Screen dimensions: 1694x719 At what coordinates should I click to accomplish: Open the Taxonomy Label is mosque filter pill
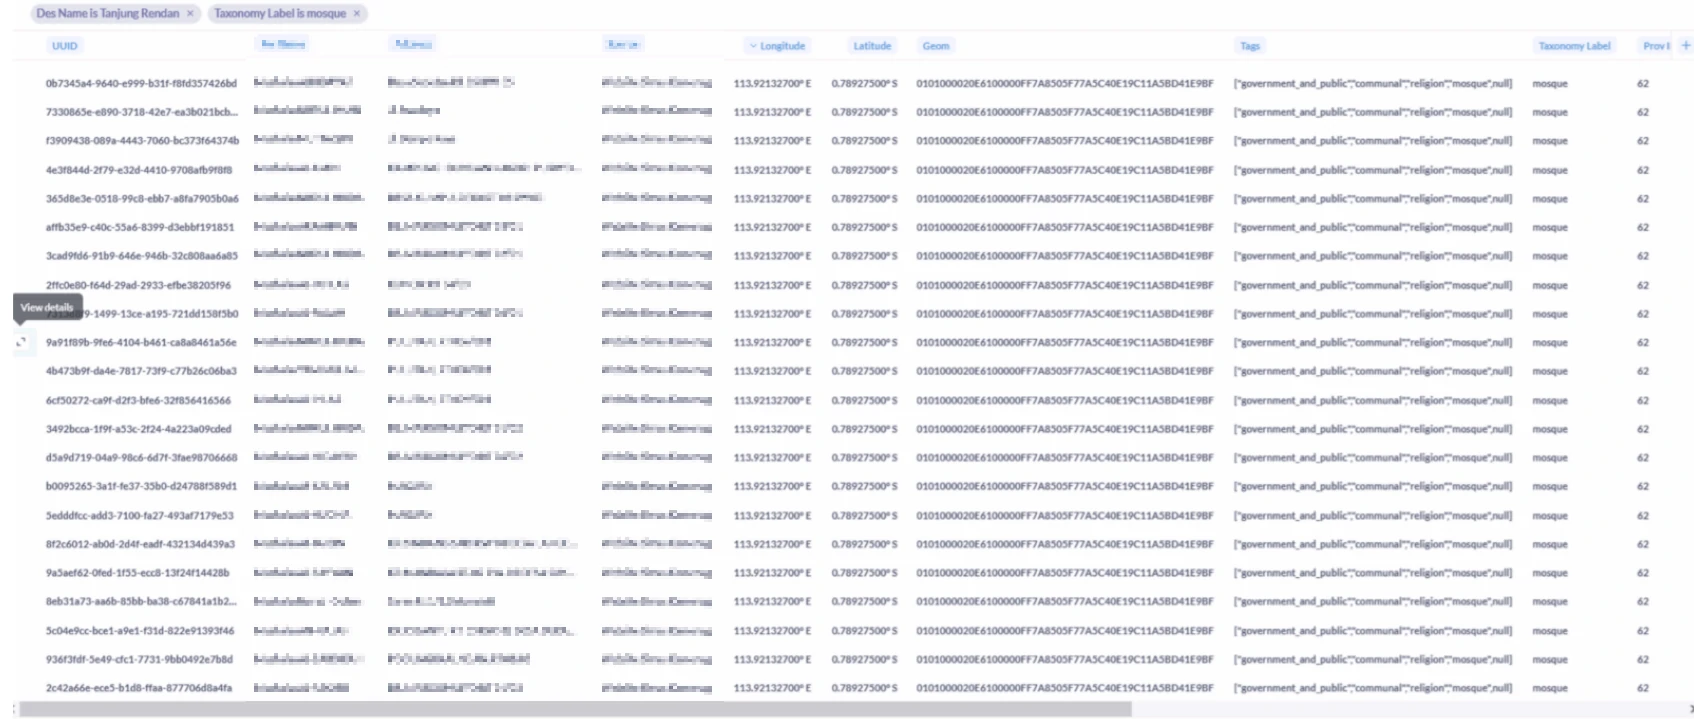279,14
